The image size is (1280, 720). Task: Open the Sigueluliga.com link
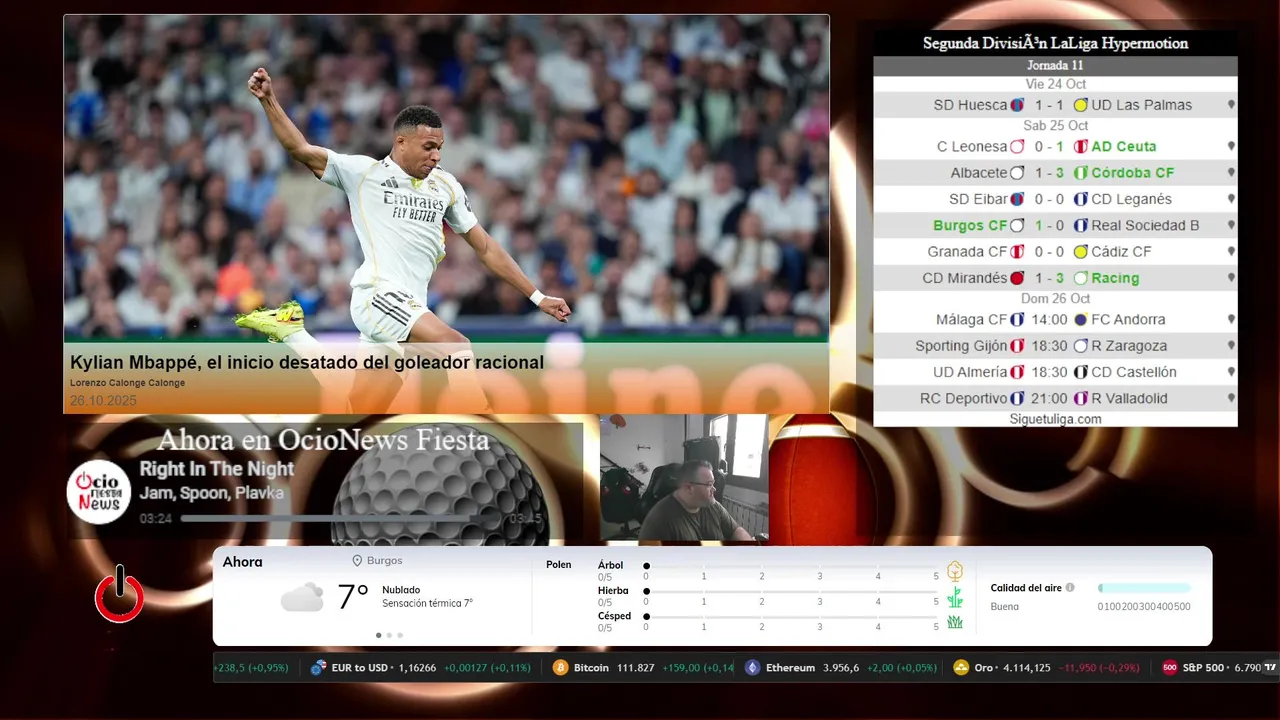(x=1055, y=419)
